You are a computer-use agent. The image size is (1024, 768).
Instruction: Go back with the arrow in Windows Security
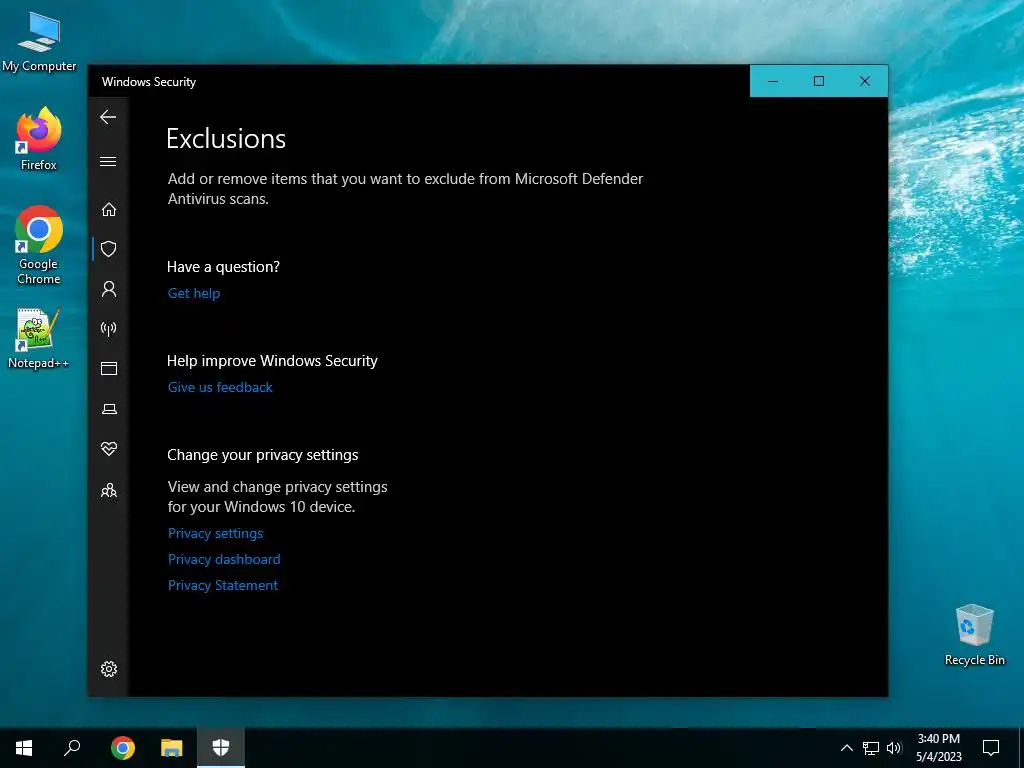108,118
